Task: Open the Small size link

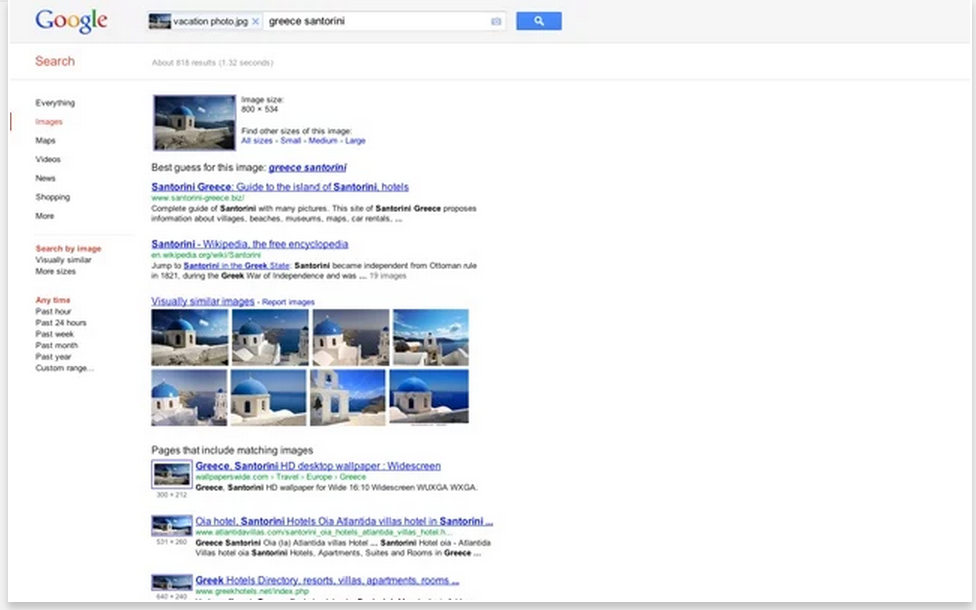Action: pos(291,141)
